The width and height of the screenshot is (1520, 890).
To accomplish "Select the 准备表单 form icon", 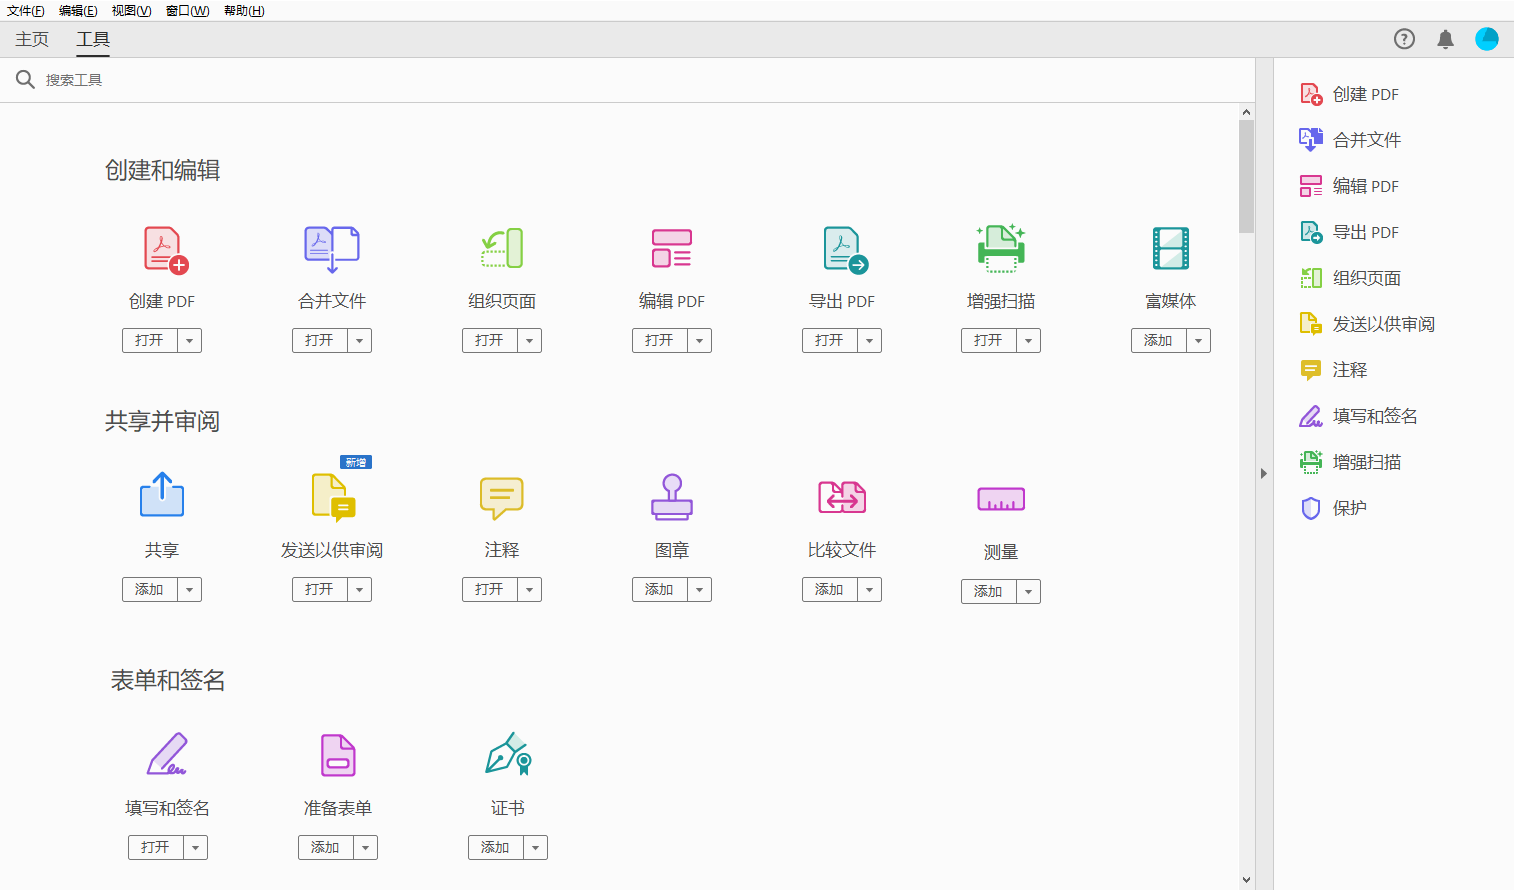I will [338, 755].
